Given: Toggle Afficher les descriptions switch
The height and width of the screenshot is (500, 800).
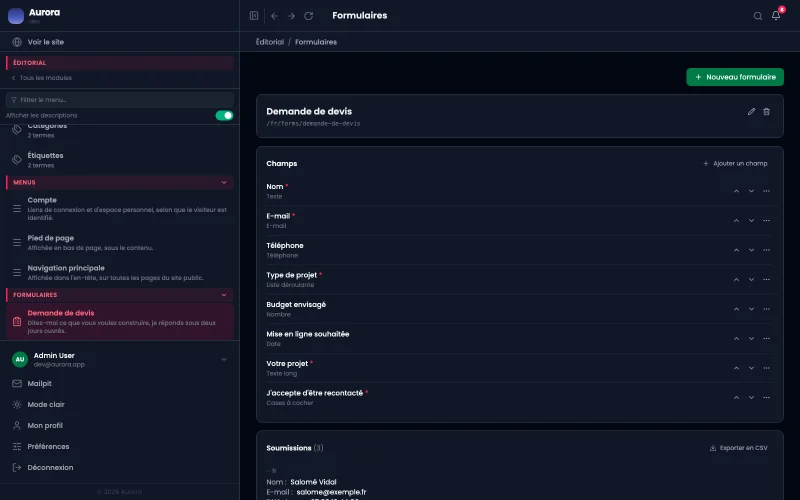Looking at the screenshot, I should [x=224, y=115].
